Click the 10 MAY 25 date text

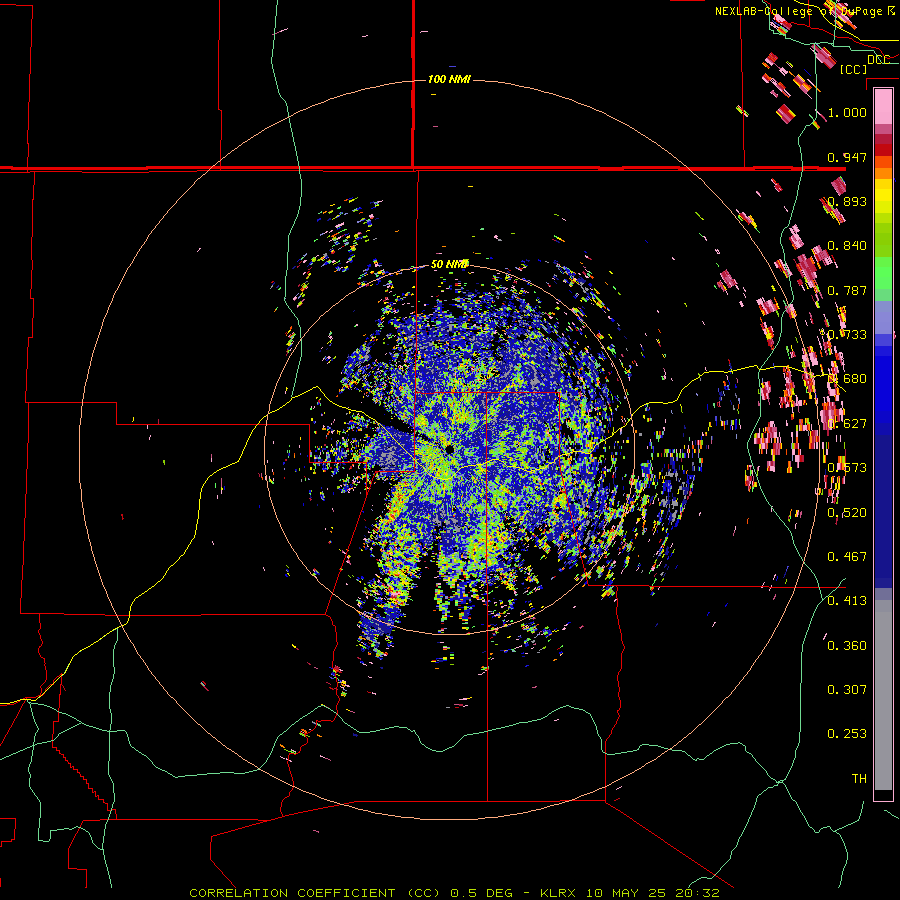tap(627, 893)
